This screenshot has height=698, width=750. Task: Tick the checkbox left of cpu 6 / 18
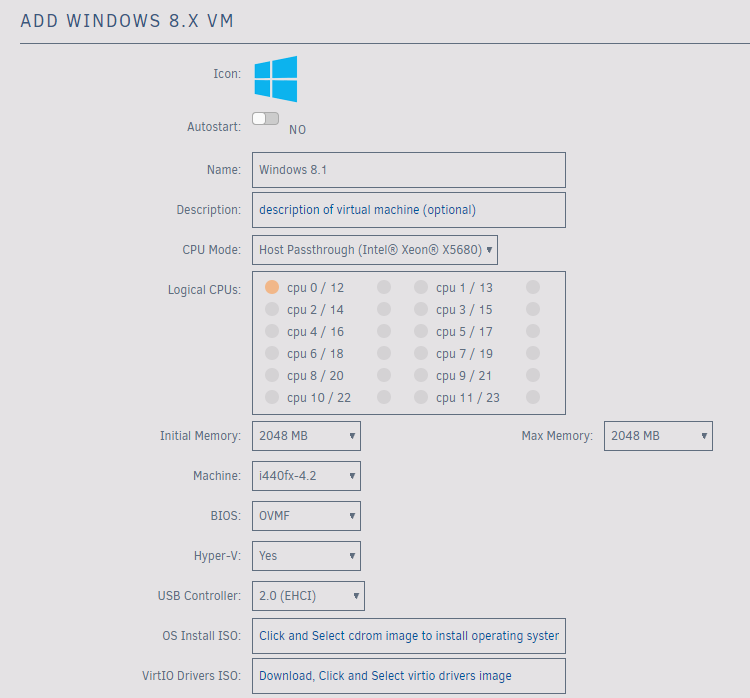(x=272, y=354)
